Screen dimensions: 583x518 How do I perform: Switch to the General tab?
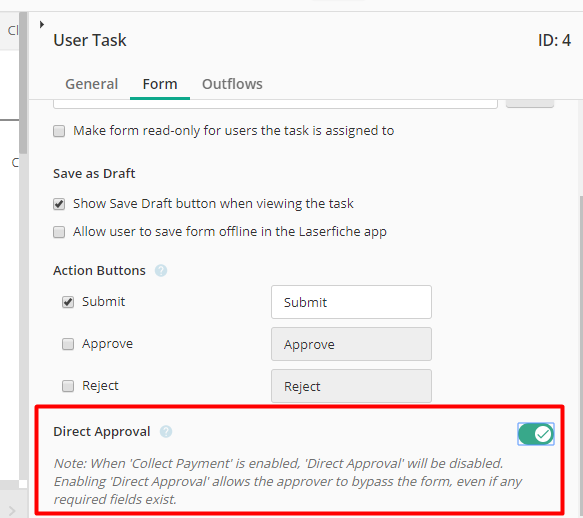91,84
